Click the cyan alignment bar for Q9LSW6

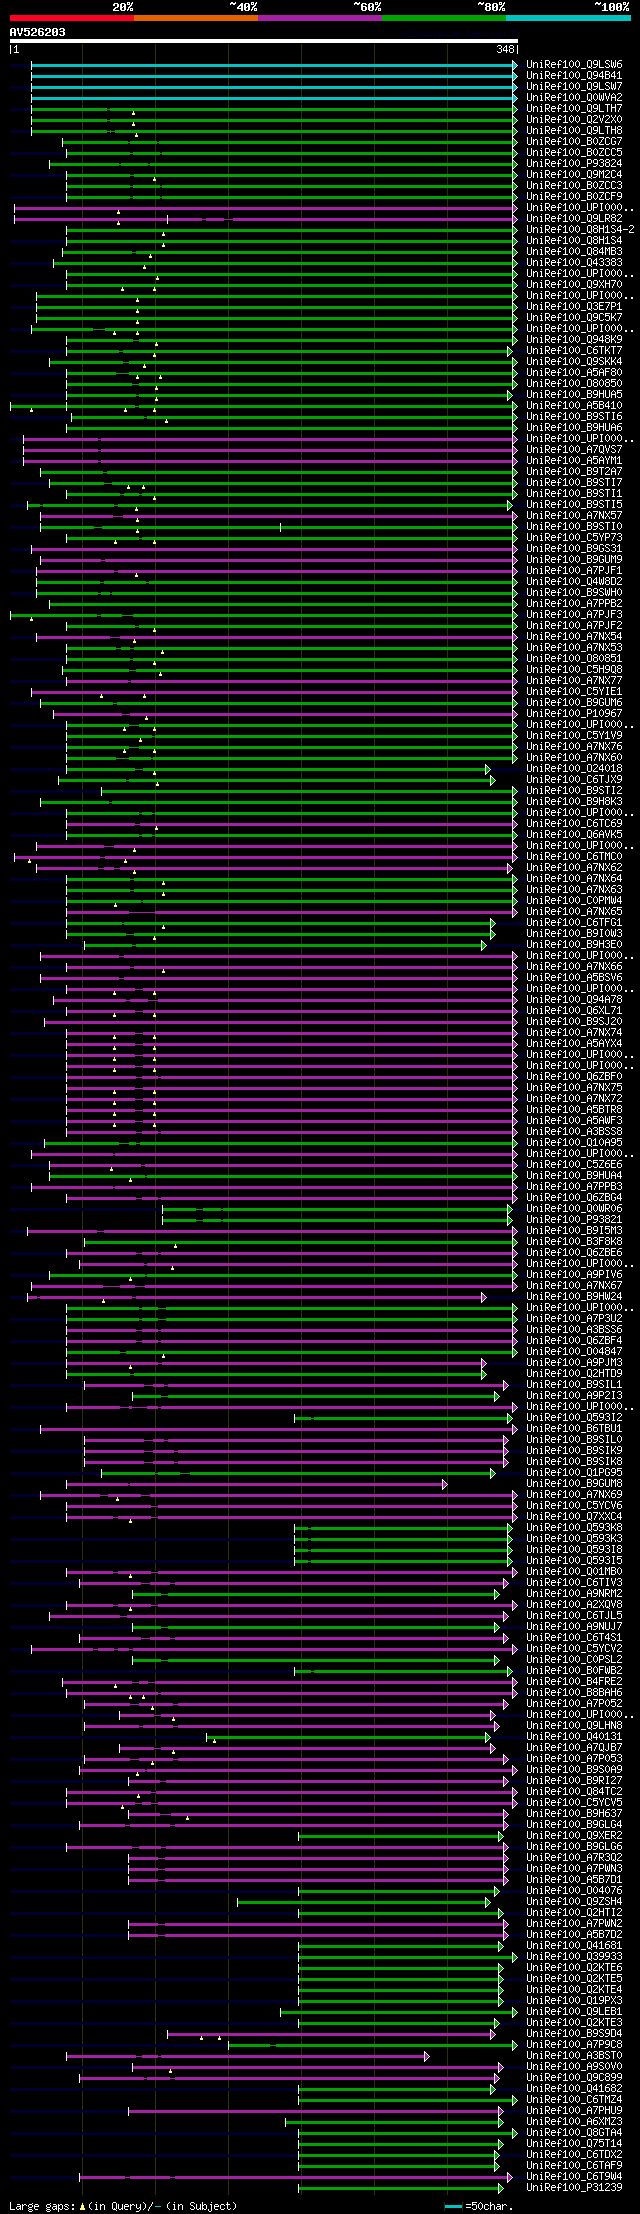(273, 65)
